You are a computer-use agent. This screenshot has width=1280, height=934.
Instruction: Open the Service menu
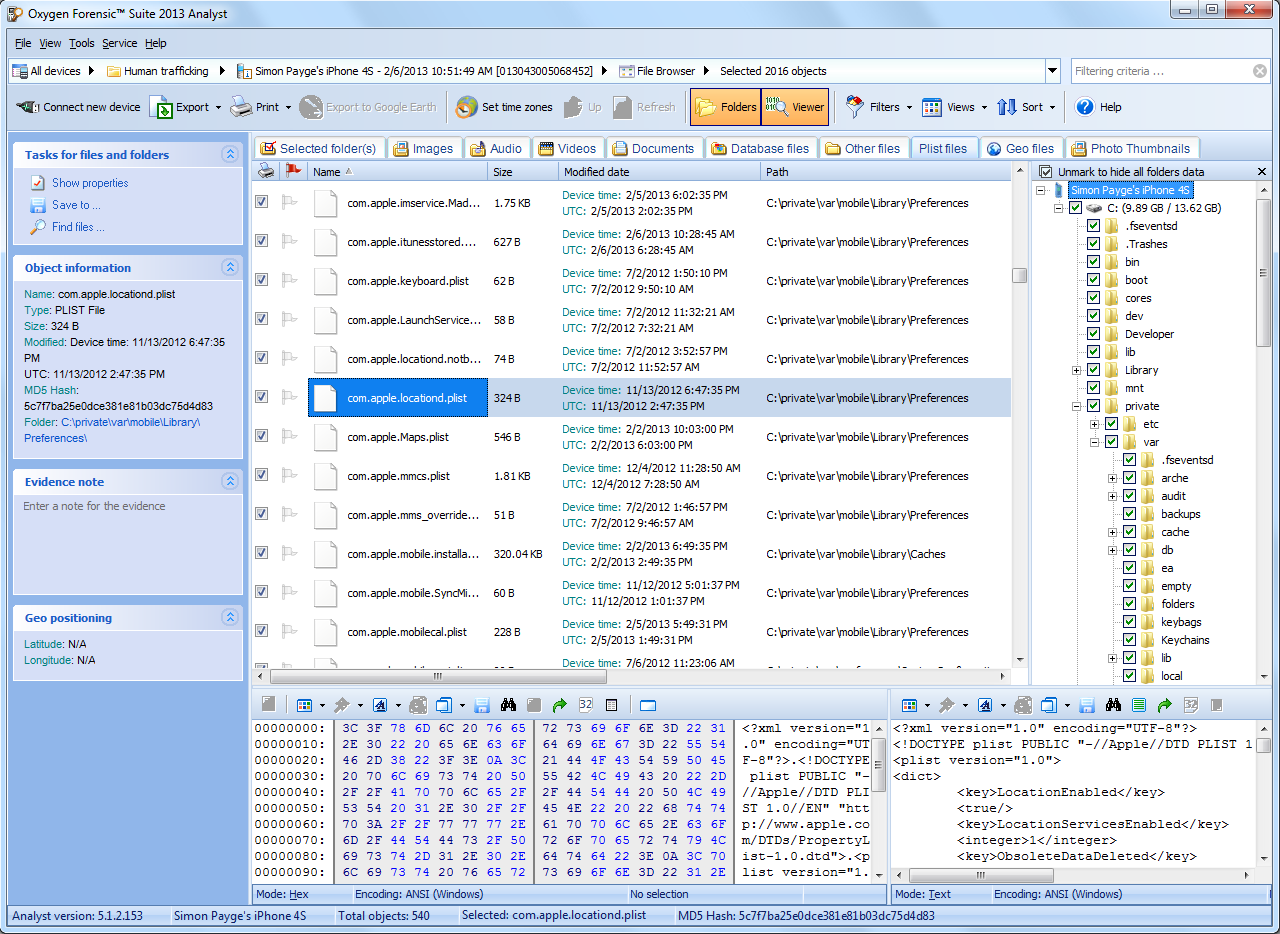click(x=120, y=43)
